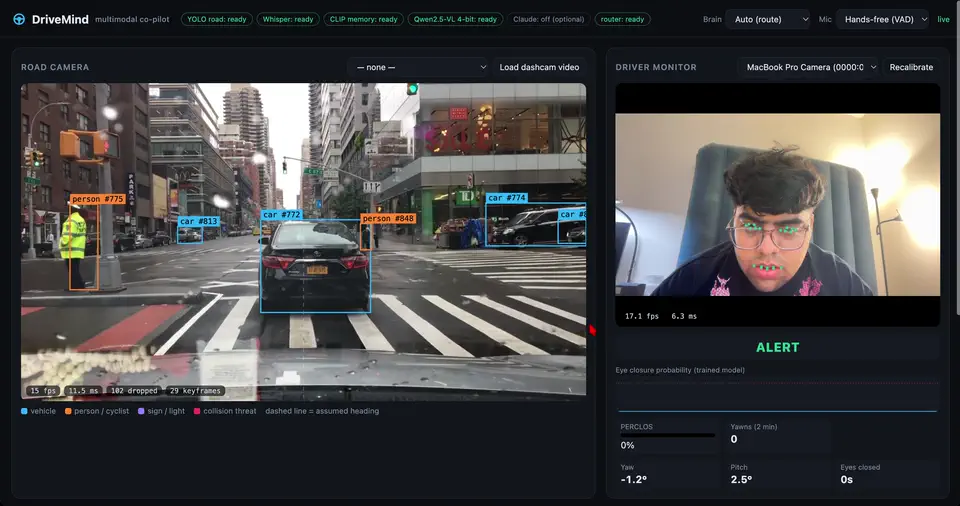Click the orange person / cyclist legend swatch
This screenshot has width=960, height=506.
(68, 411)
